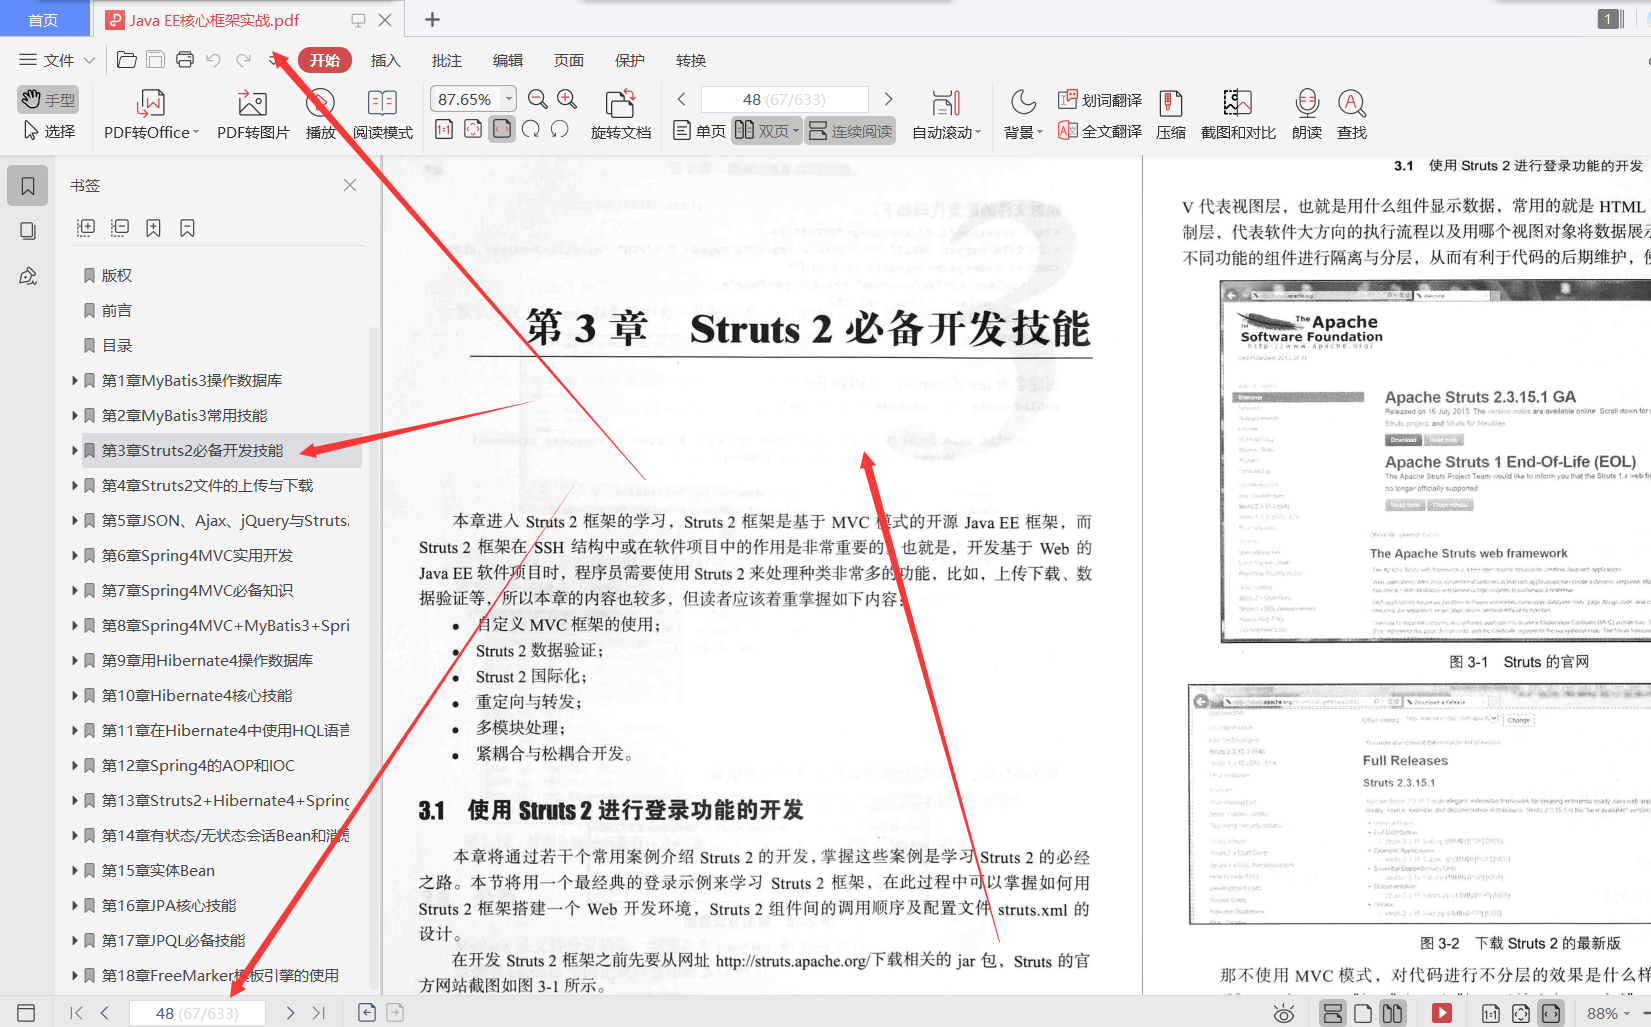Click the zoom in magnifier icon
The width and height of the screenshot is (1651, 1027).
[x=567, y=99]
